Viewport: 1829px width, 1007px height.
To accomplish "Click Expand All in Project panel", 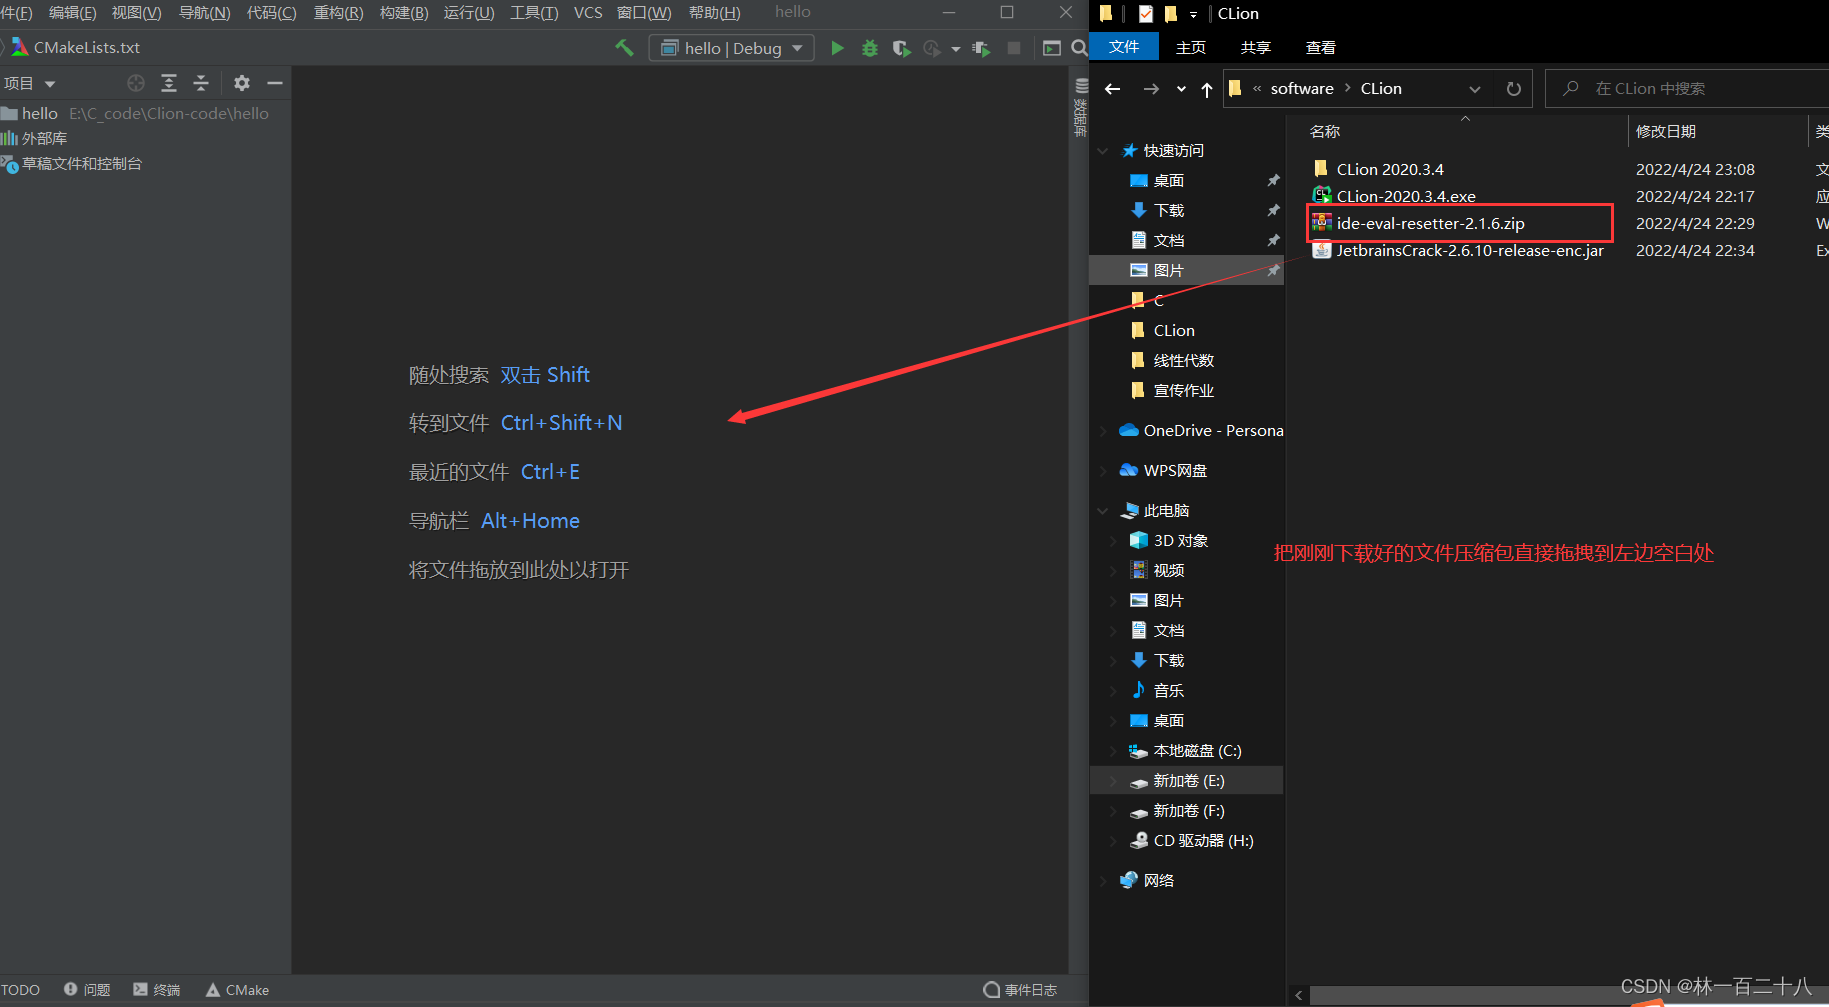I will pos(169,83).
